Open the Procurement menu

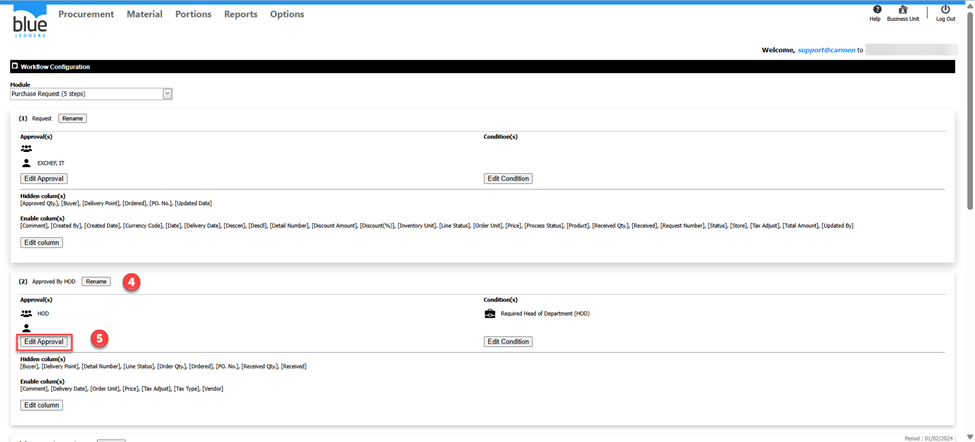coord(86,15)
